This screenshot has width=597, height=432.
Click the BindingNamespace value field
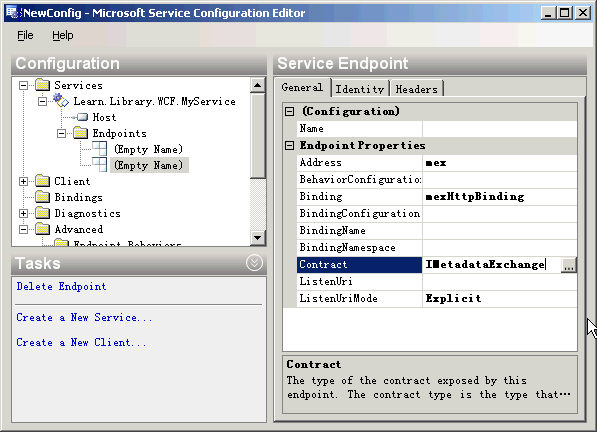pos(500,247)
